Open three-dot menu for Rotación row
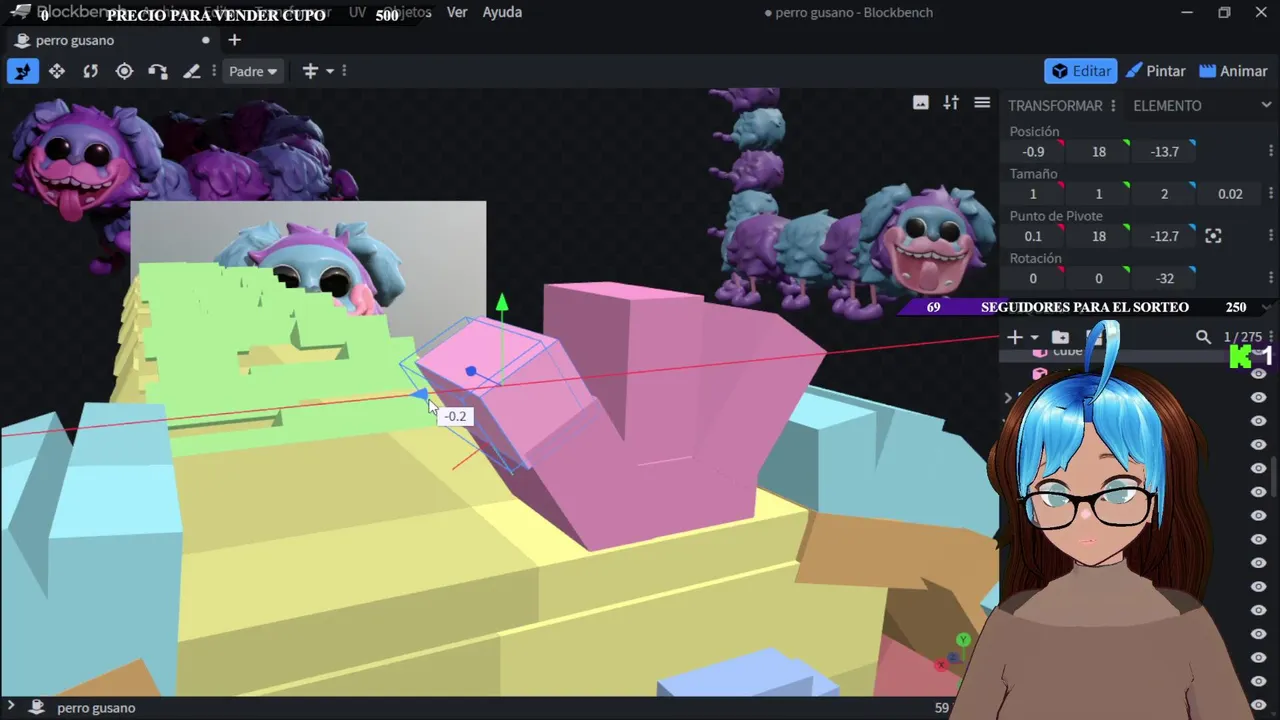 1271,278
